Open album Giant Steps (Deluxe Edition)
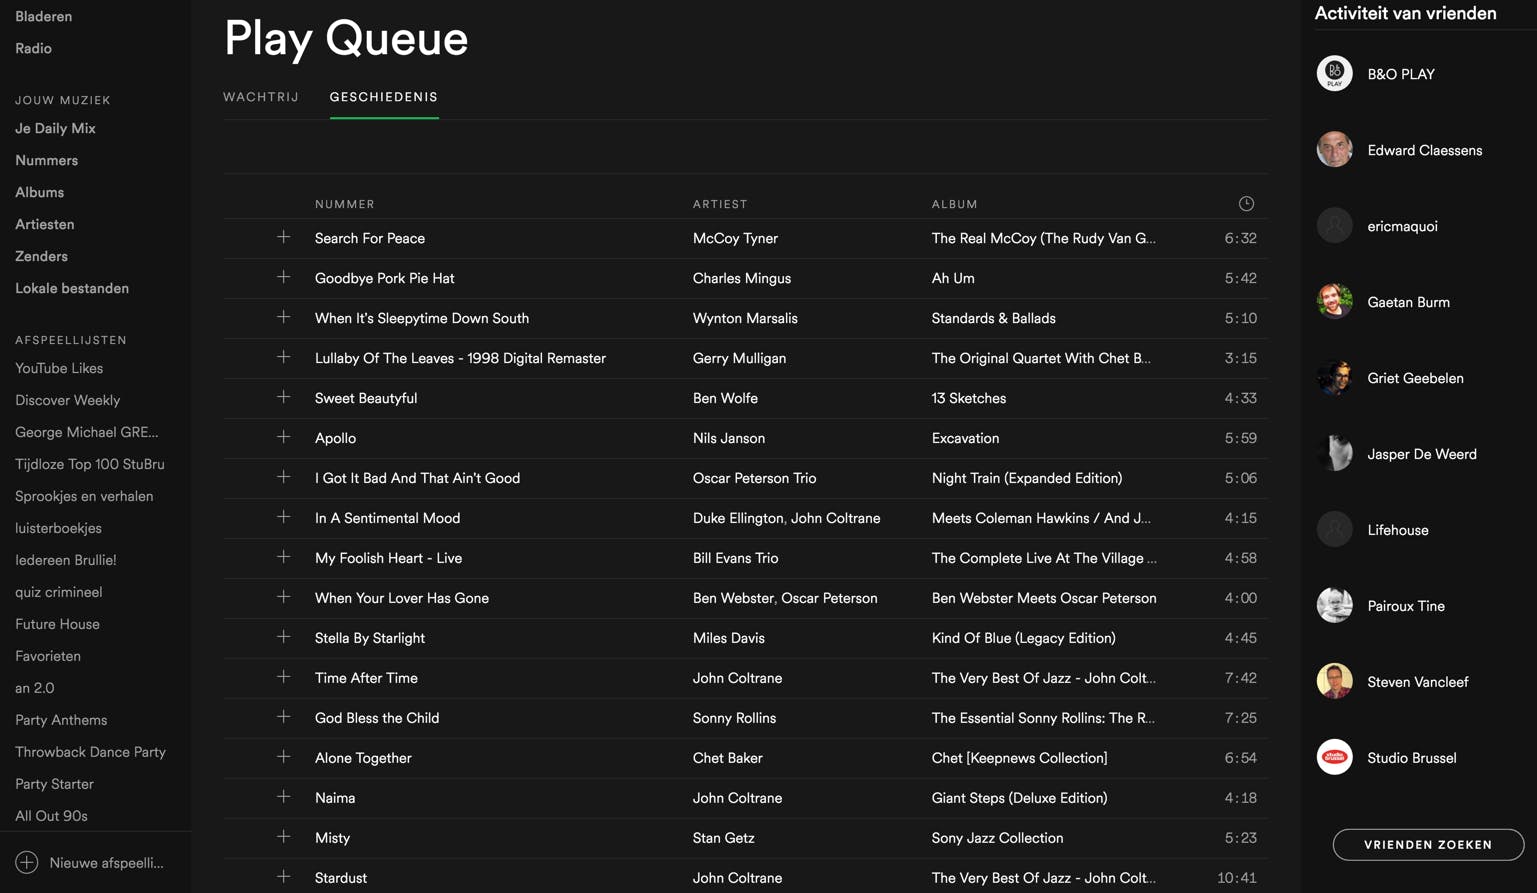 [1020, 798]
